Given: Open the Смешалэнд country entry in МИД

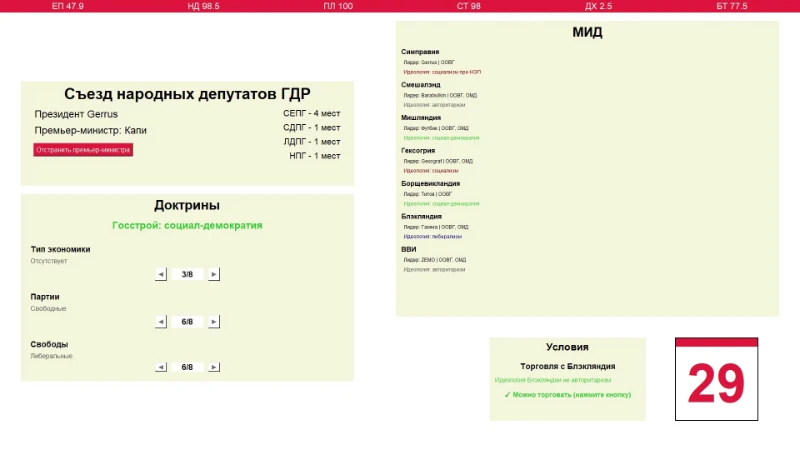Looking at the screenshot, I should (x=420, y=85).
